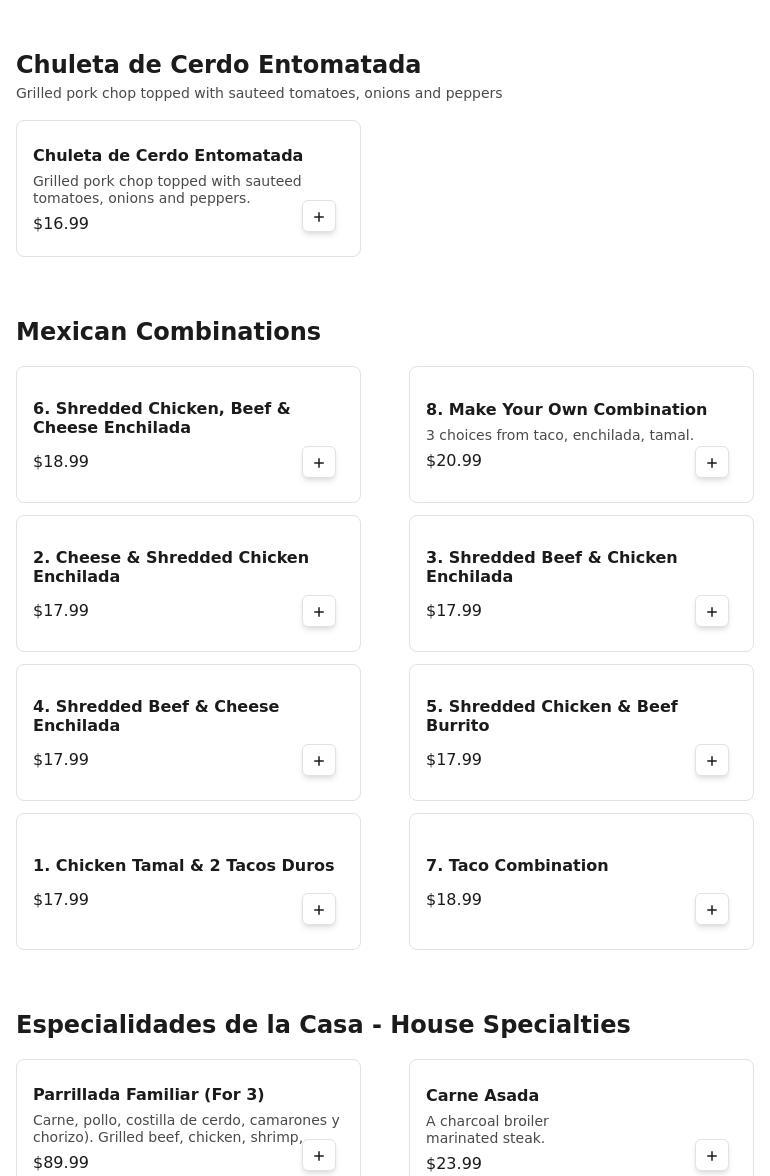Add Make Your Own Combination plus button
This screenshot has width=770, height=1176.
[712, 463]
